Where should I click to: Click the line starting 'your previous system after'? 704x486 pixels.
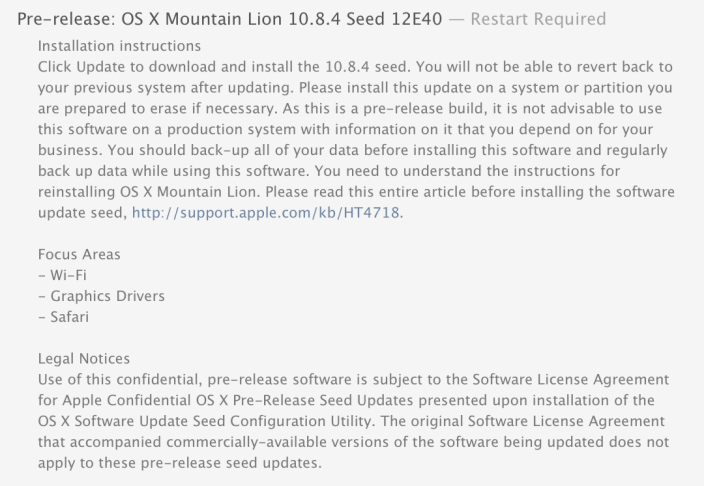tap(355, 88)
